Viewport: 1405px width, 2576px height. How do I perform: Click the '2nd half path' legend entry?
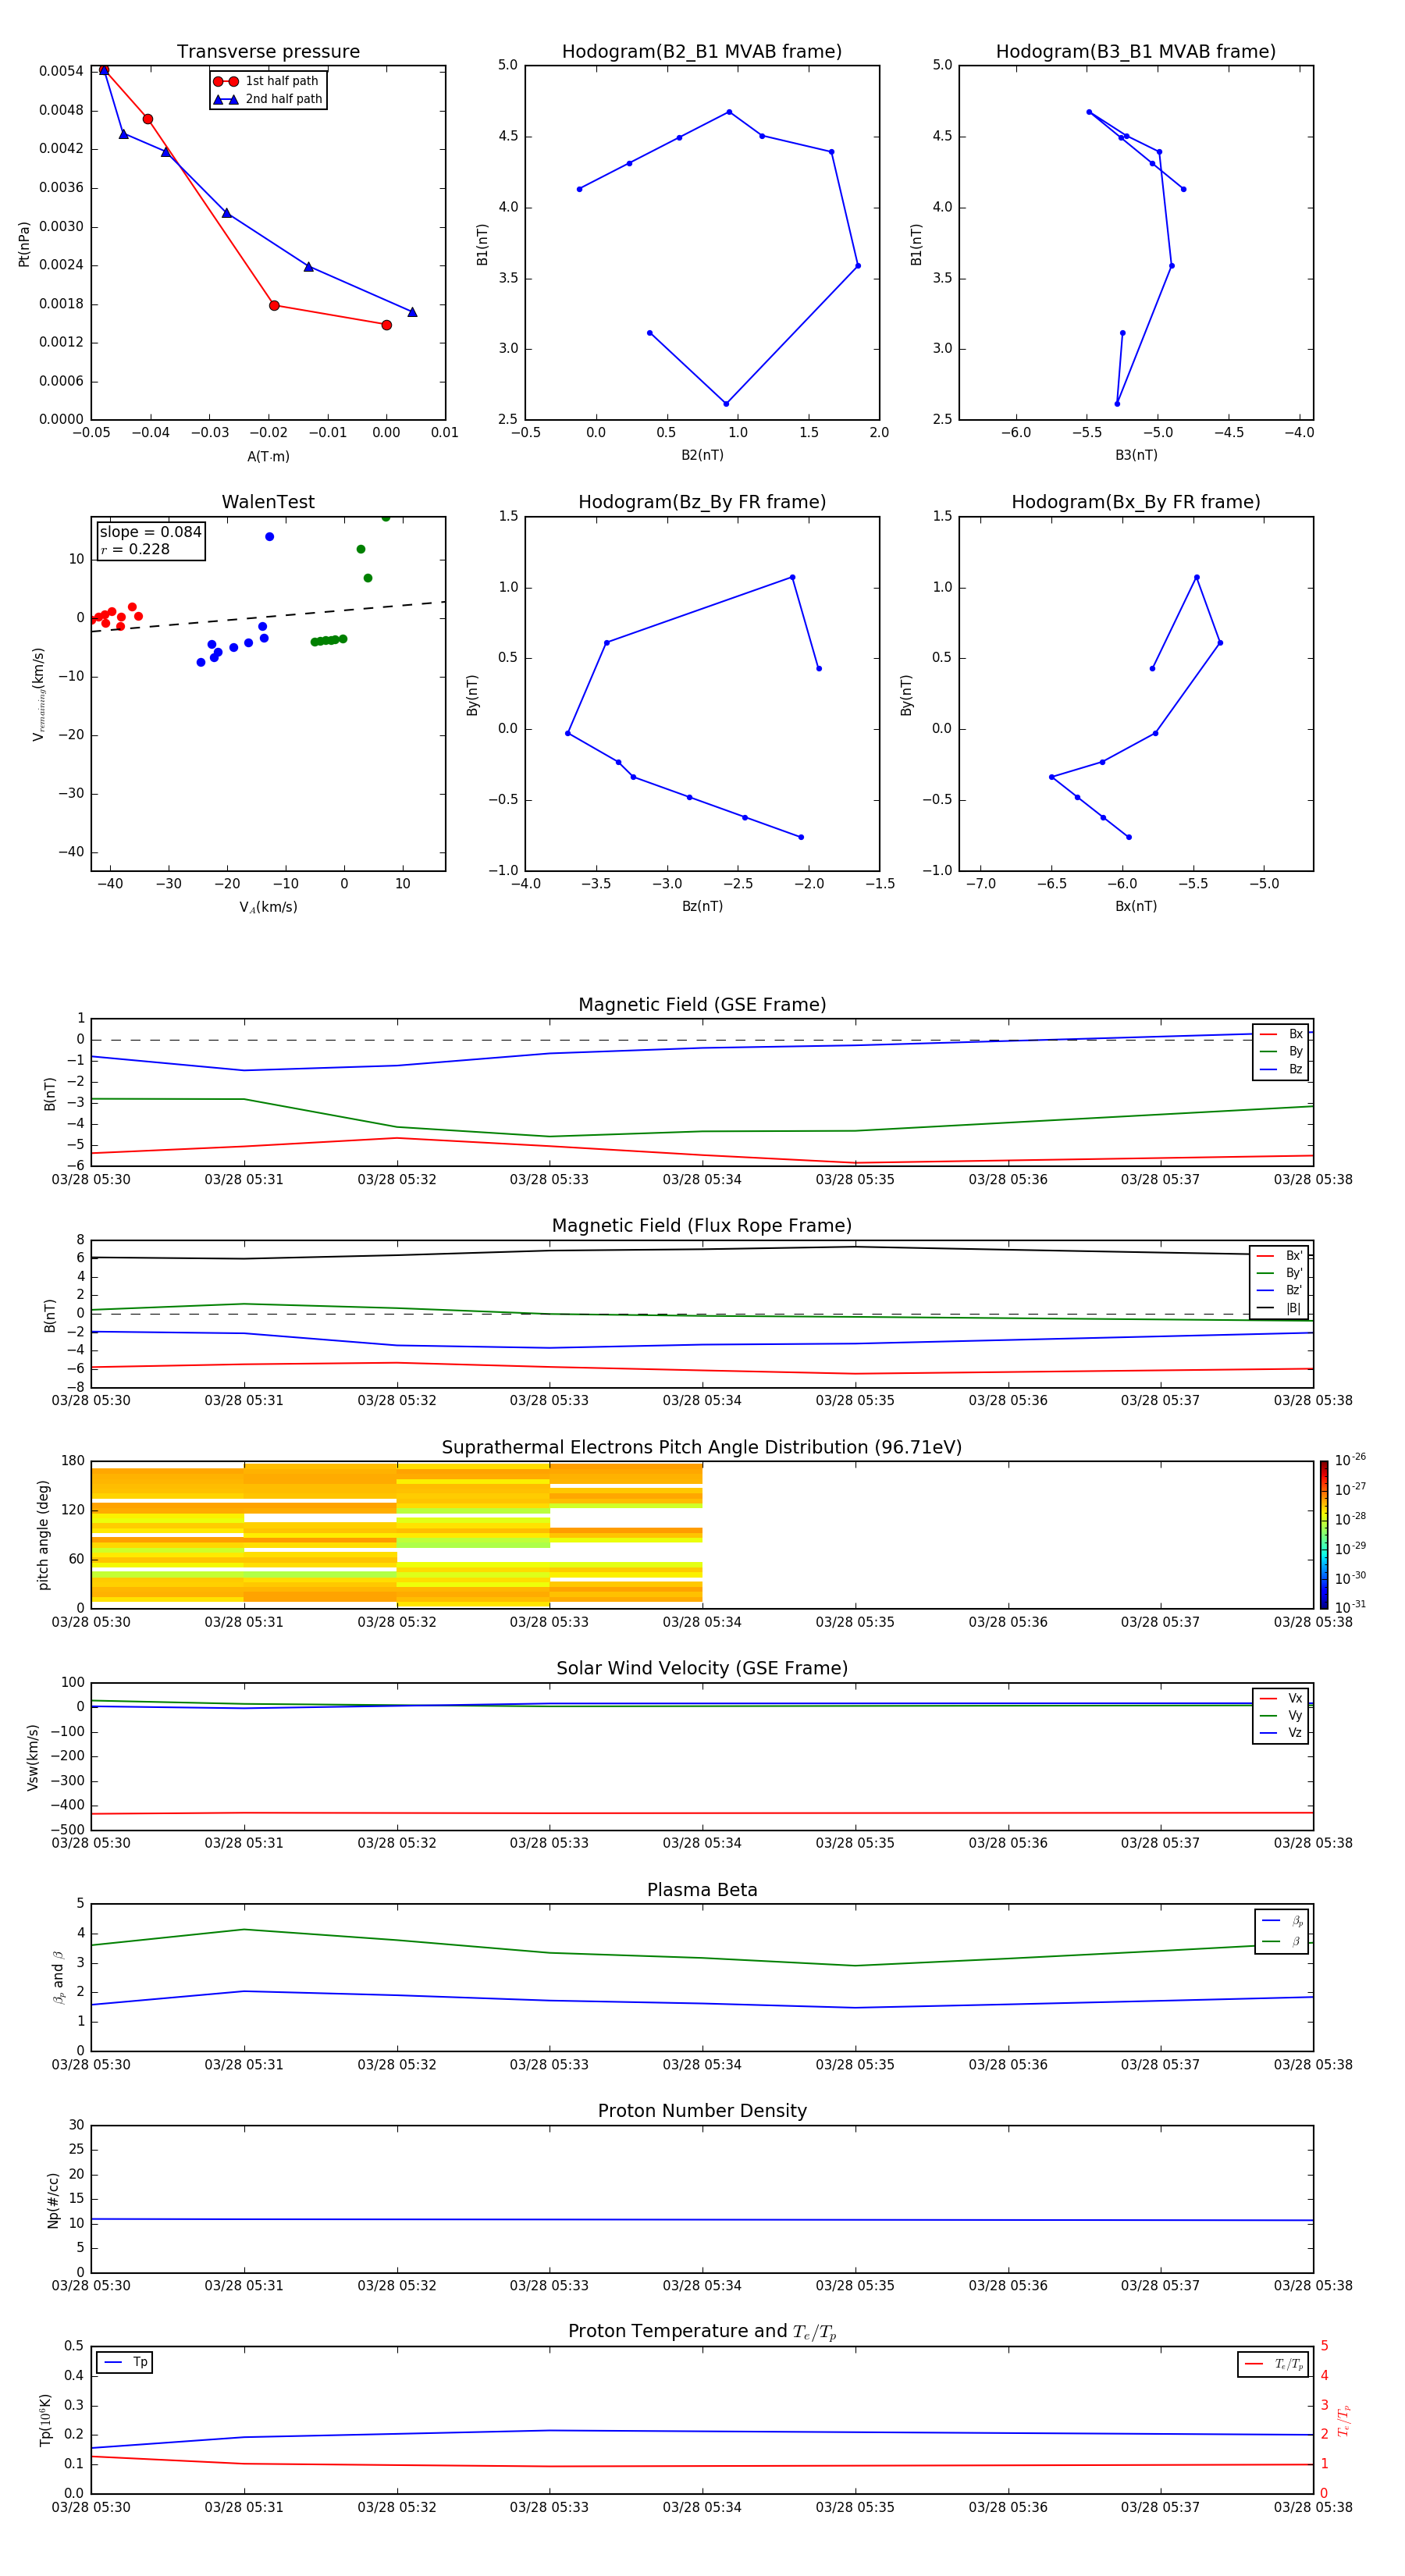pyautogui.click(x=268, y=99)
